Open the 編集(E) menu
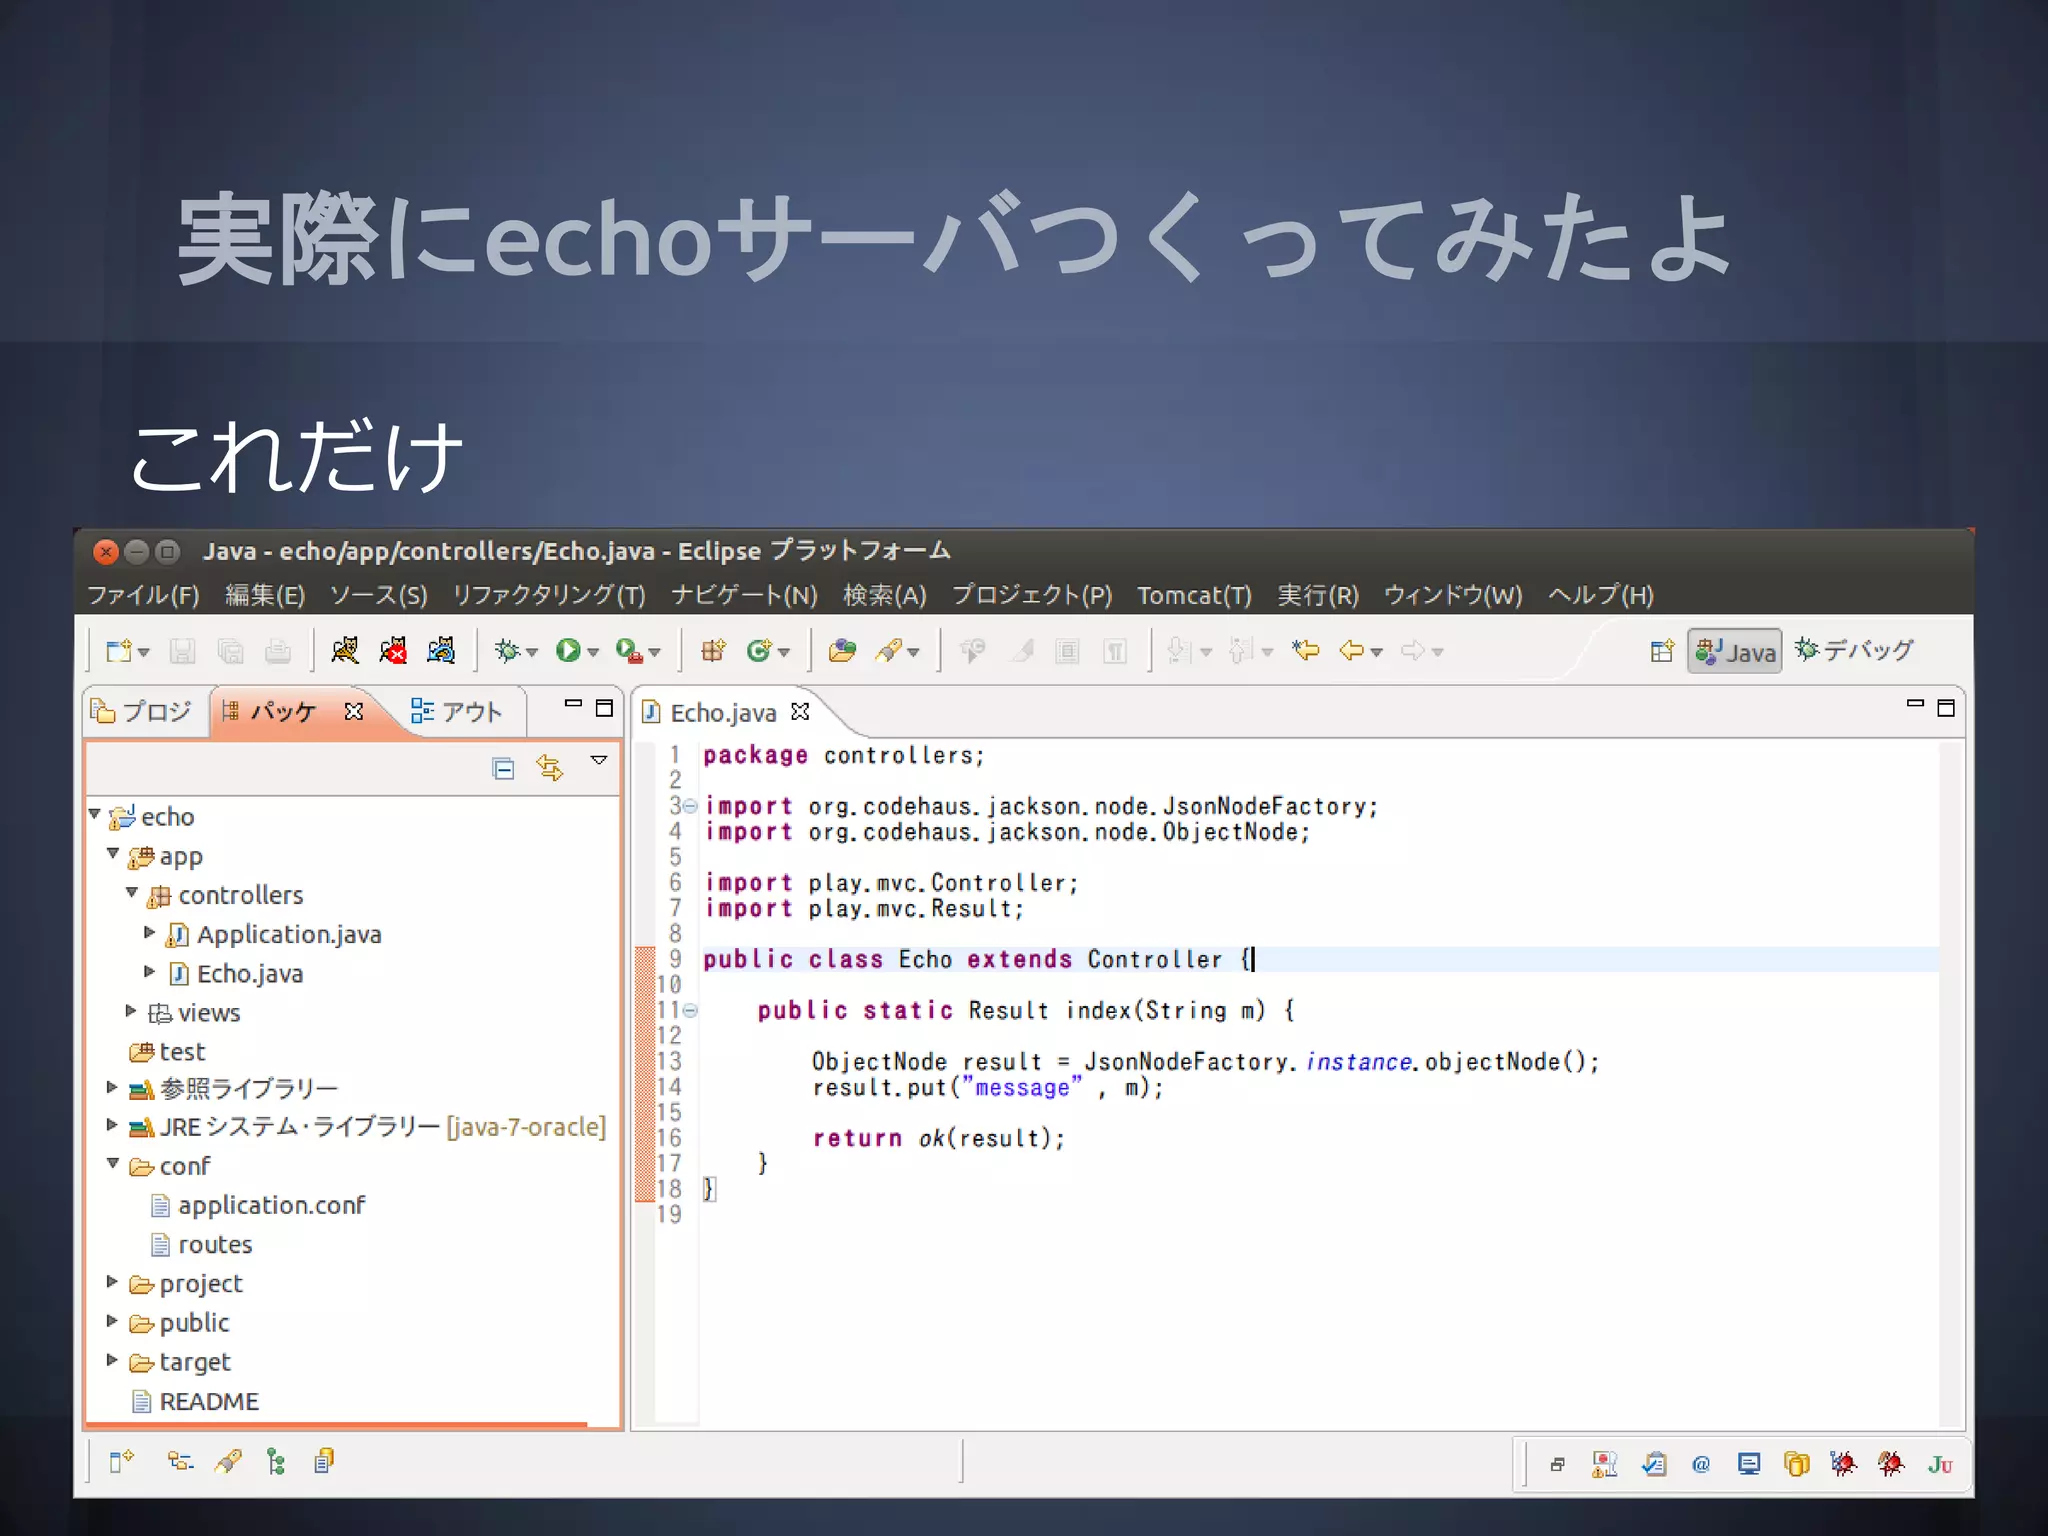 tap(265, 595)
